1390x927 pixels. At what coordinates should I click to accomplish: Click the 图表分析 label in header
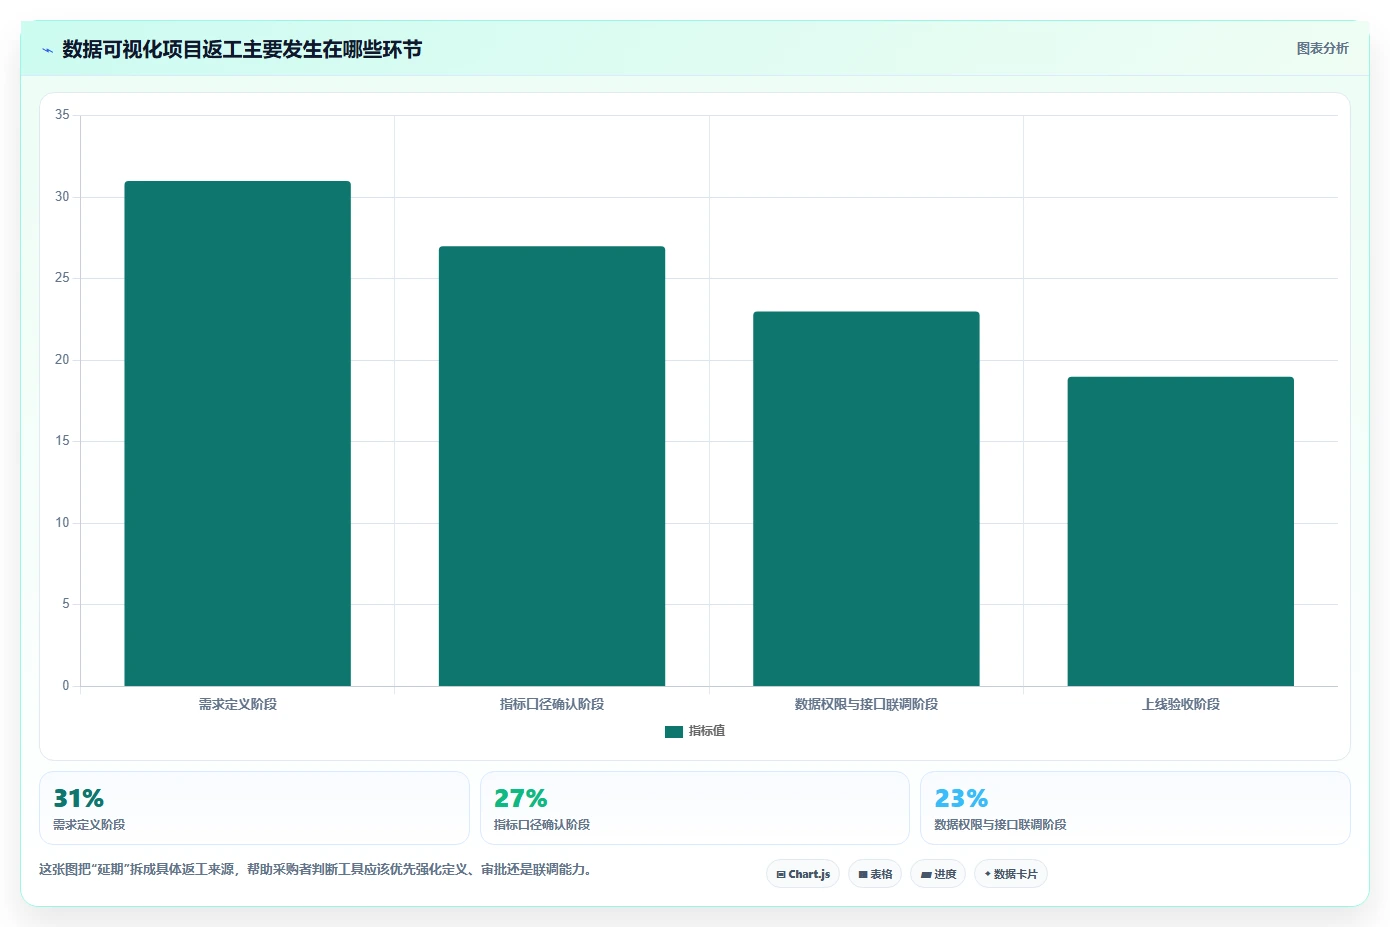(1322, 48)
